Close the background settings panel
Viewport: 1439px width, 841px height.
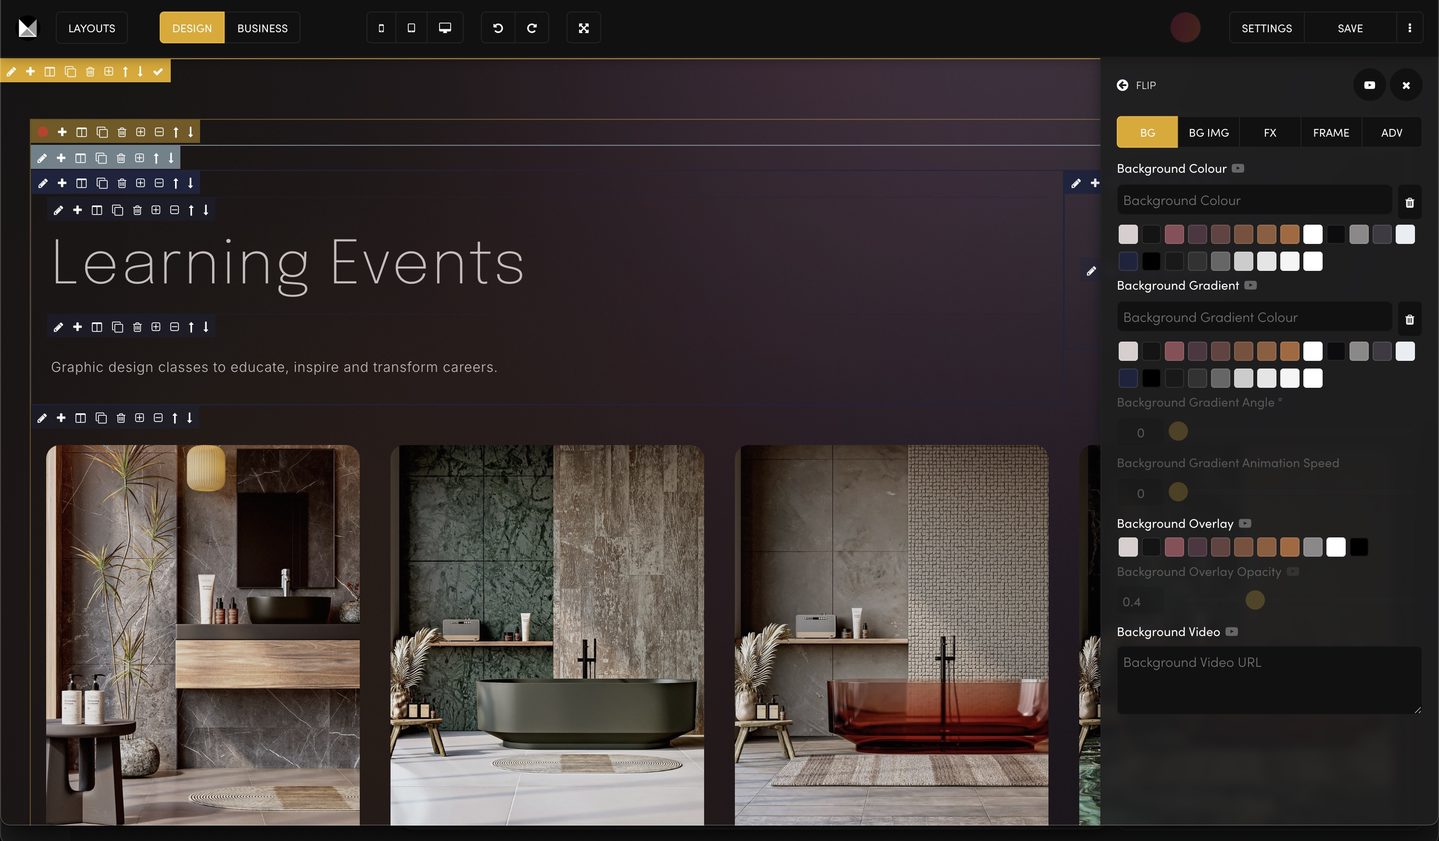[1406, 85]
